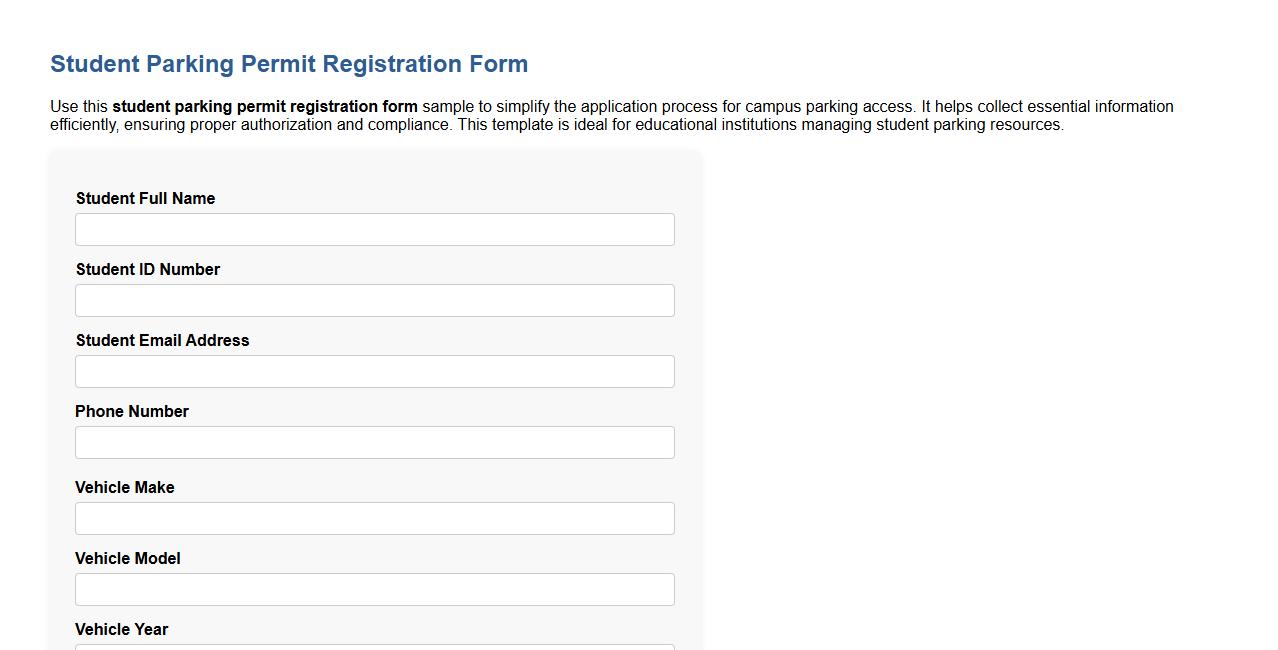Click the Student Full Name label
The height and width of the screenshot is (650, 1278).
(145, 198)
